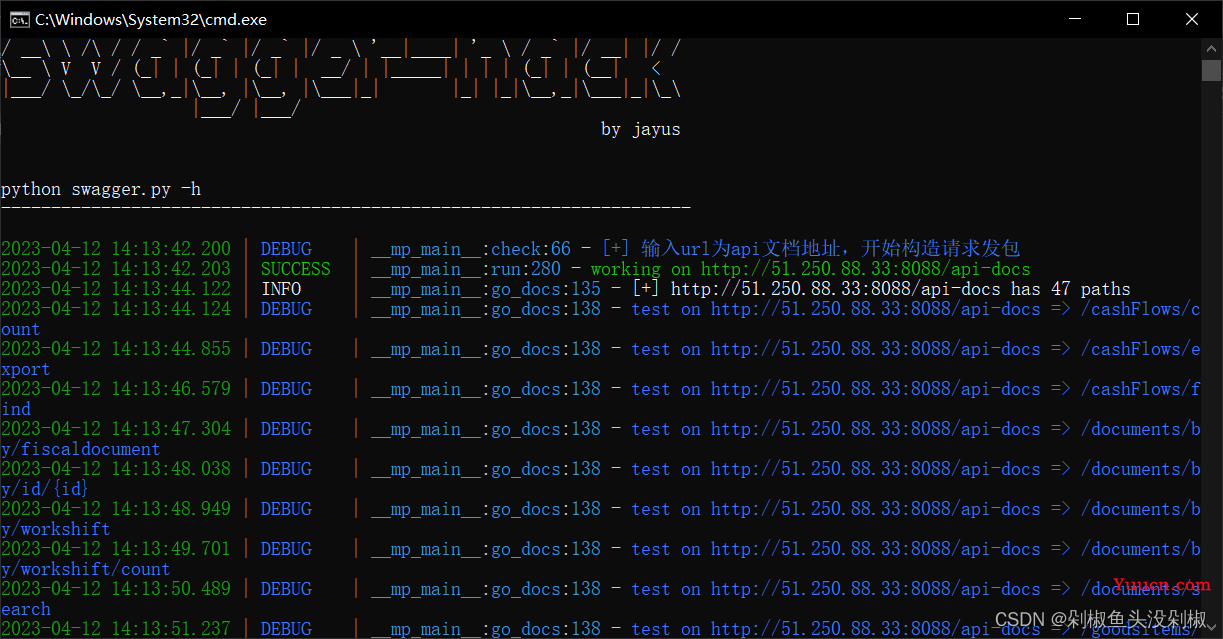Click timestamp 2023-04-12 14:13:42.203
This screenshot has height=639, width=1223.
(116, 269)
